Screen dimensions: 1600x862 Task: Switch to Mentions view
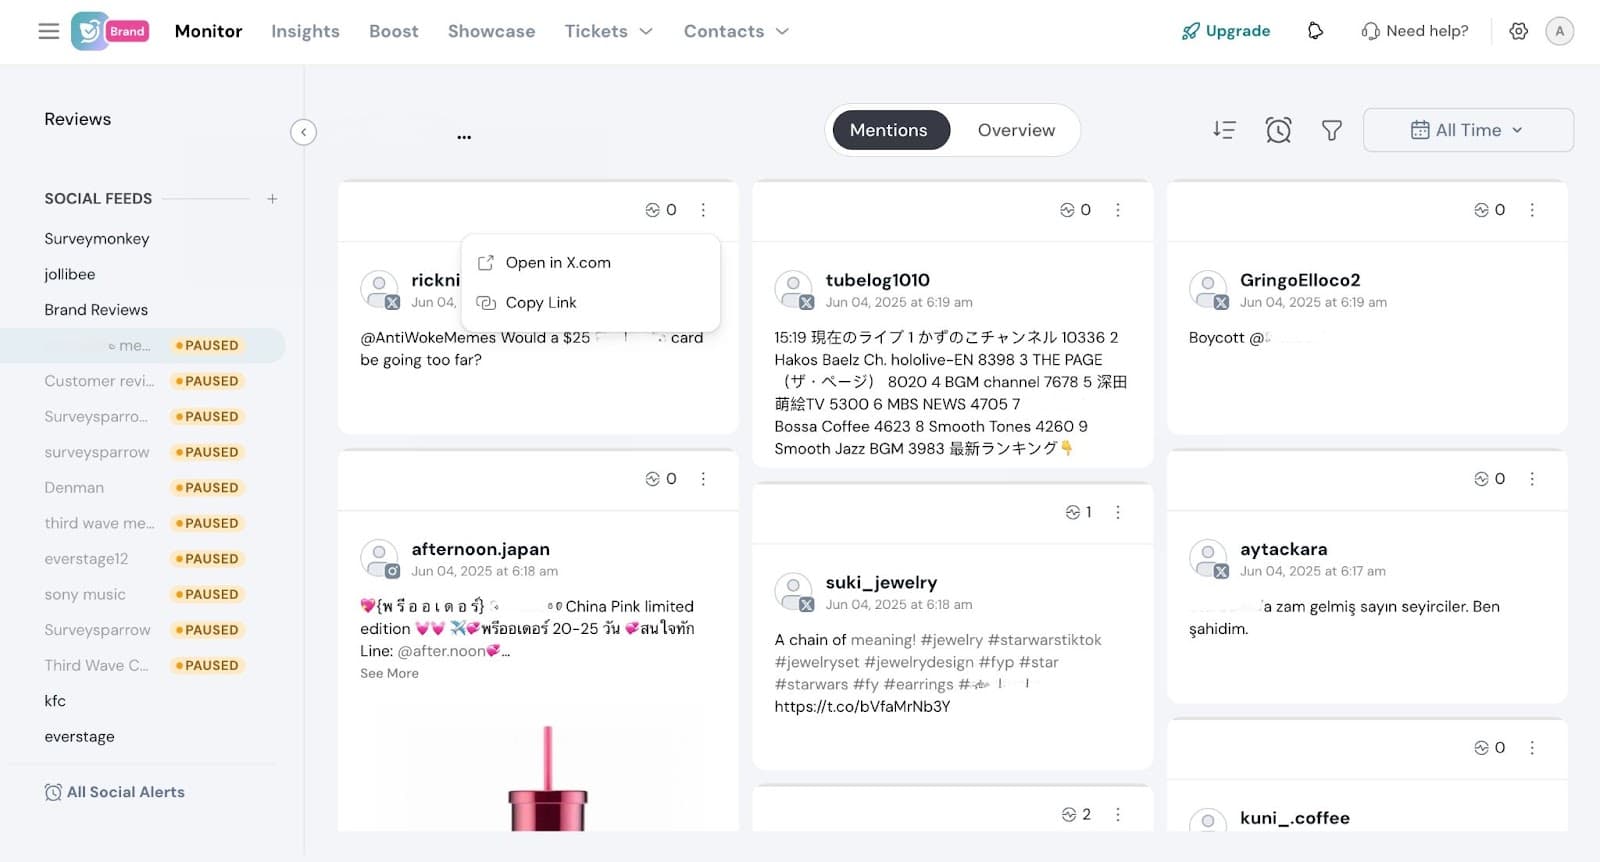[x=889, y=130]
